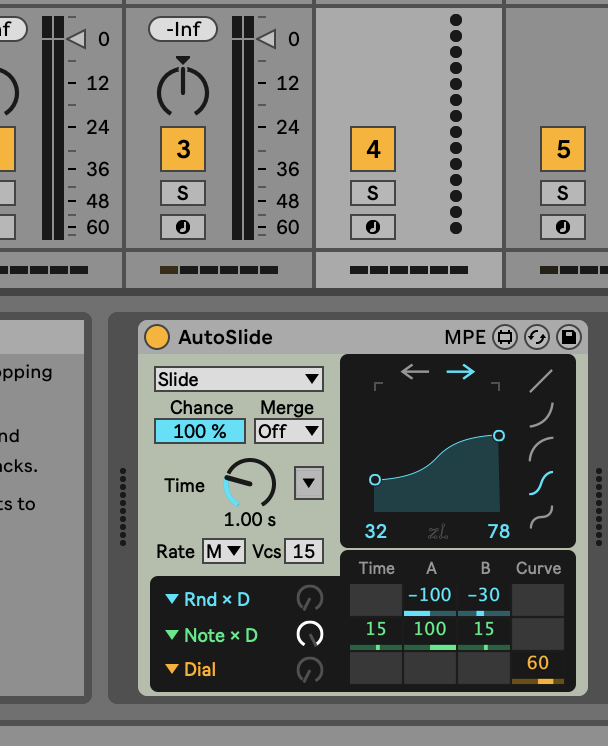608x746 pixels.
Task: Click the AutoSlide hot-swap preset icon
Action: pyautogui.click(x=537, y=337)
